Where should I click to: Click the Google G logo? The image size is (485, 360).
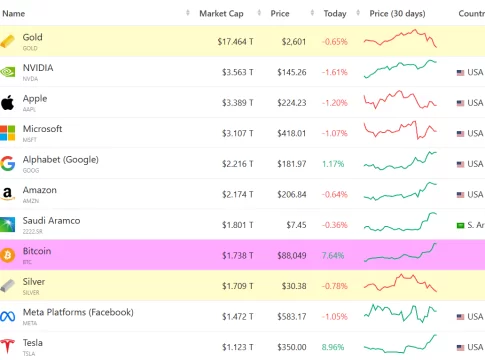click(8, 164)
